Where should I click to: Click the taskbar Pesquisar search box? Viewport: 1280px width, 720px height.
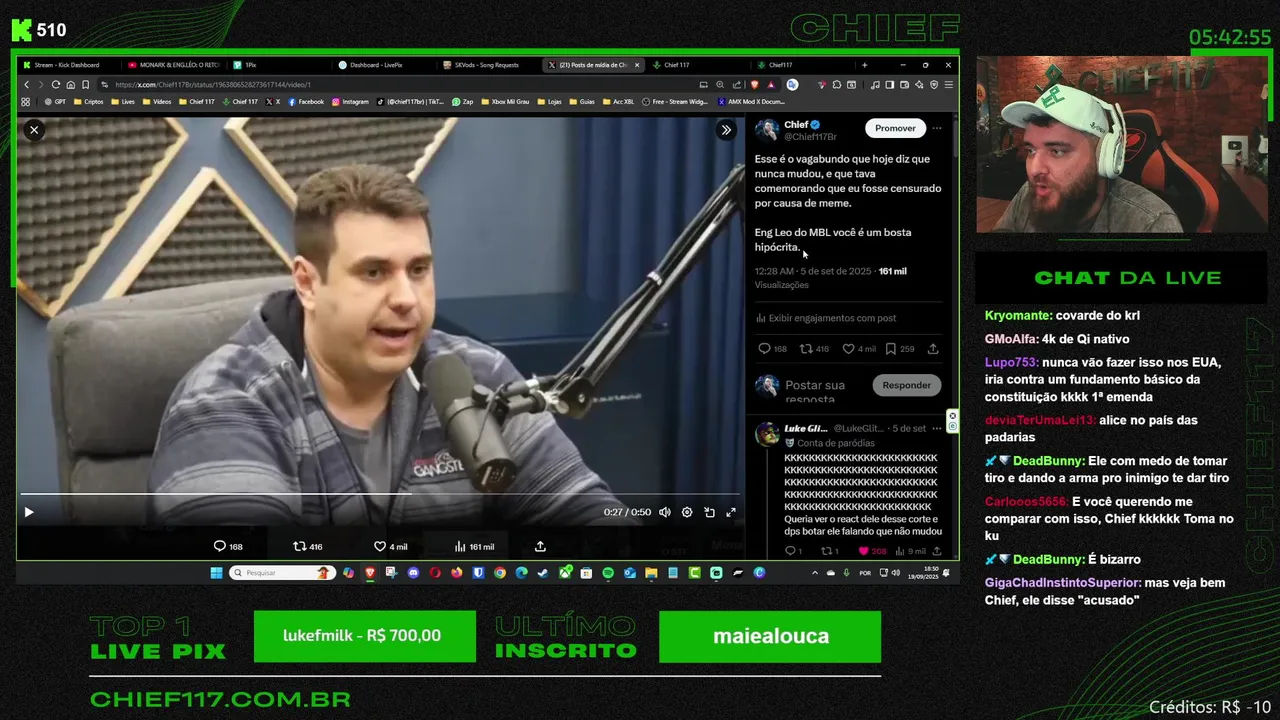point(282,573)
